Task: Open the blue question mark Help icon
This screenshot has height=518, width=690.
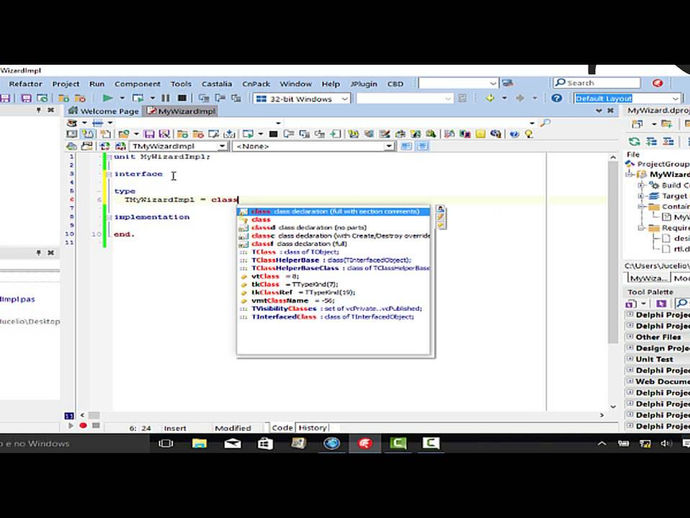Action: (556, 98)
